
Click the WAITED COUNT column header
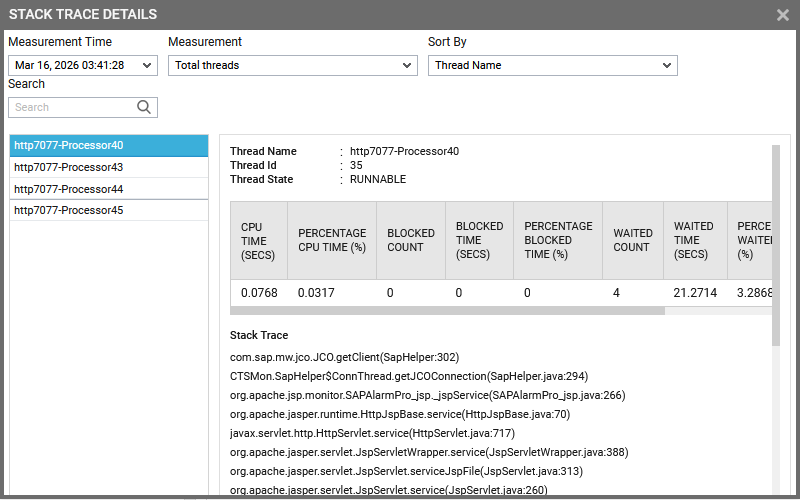(x=632, y=240)
